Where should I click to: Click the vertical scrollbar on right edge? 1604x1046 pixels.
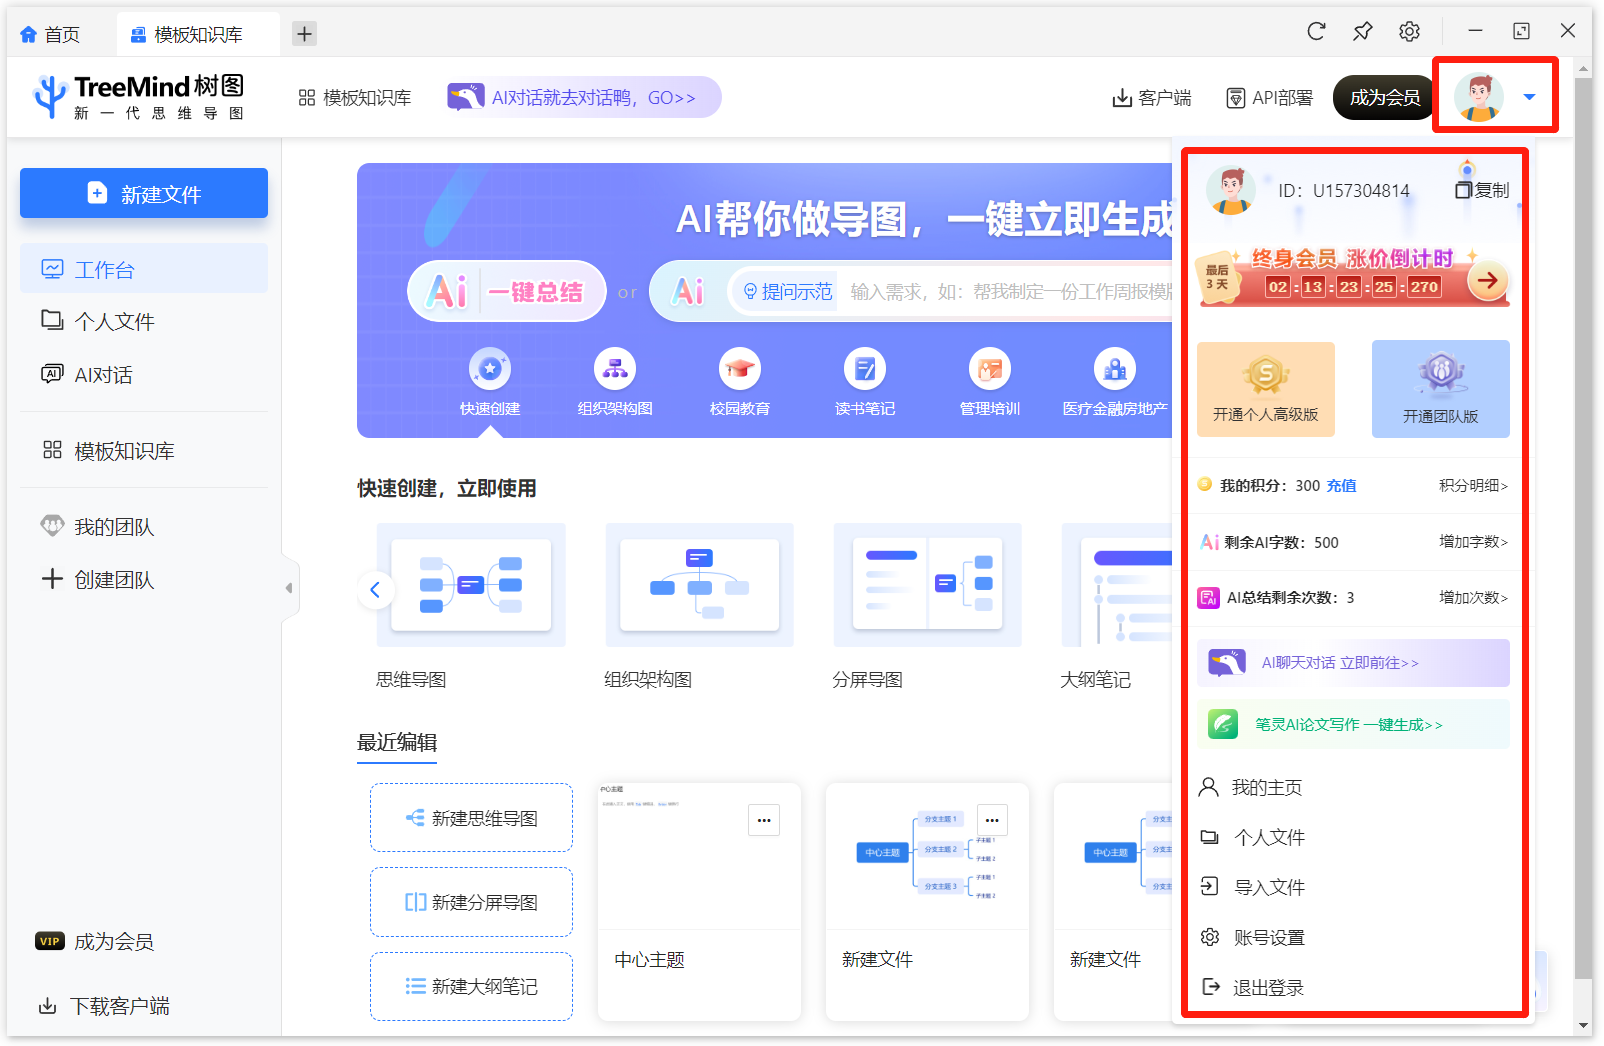pos(1583,528)
